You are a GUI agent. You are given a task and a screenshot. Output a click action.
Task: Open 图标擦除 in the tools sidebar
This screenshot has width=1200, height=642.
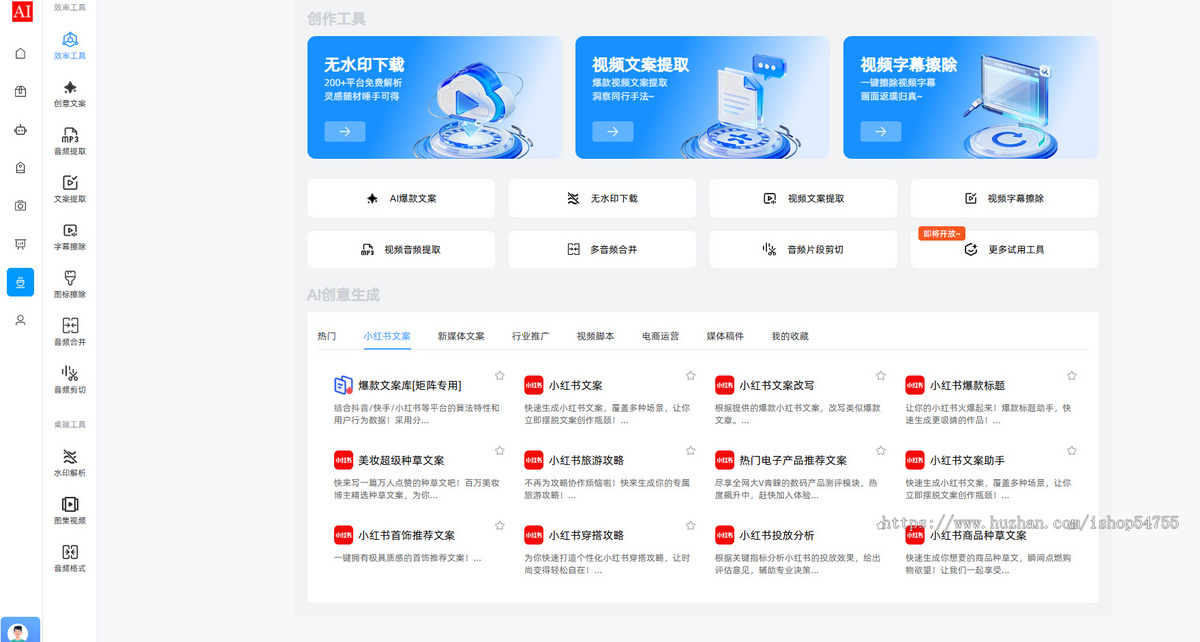pos(70,284)
